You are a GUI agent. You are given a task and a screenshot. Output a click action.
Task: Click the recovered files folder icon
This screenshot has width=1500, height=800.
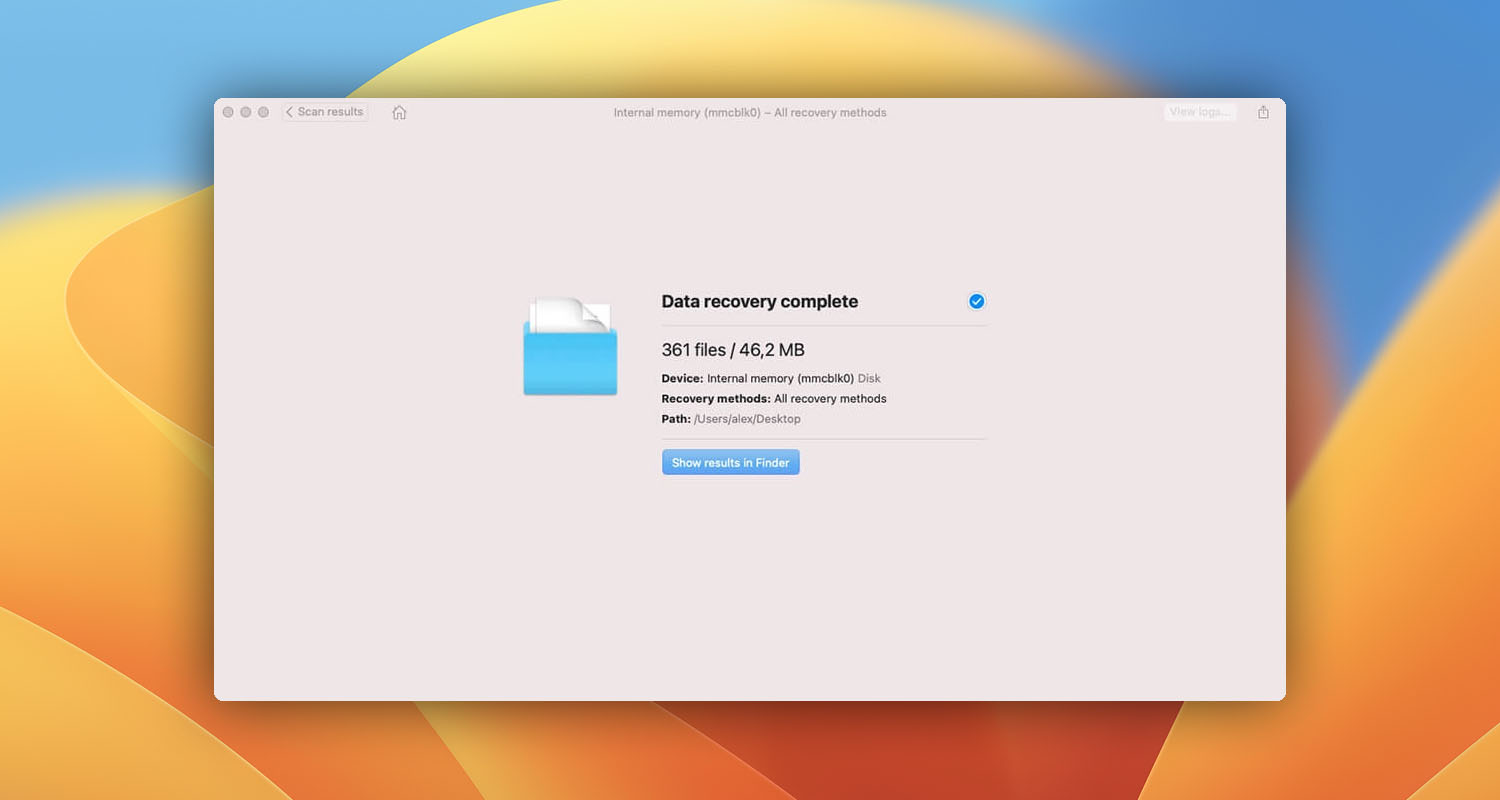(570, 345)
